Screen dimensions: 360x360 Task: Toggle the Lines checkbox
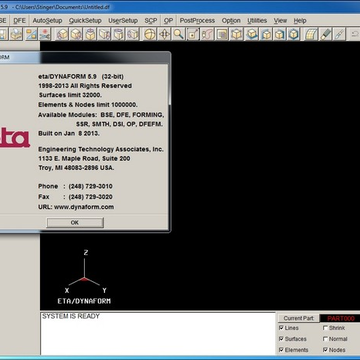pyautogui.click(x=281, y=328)
